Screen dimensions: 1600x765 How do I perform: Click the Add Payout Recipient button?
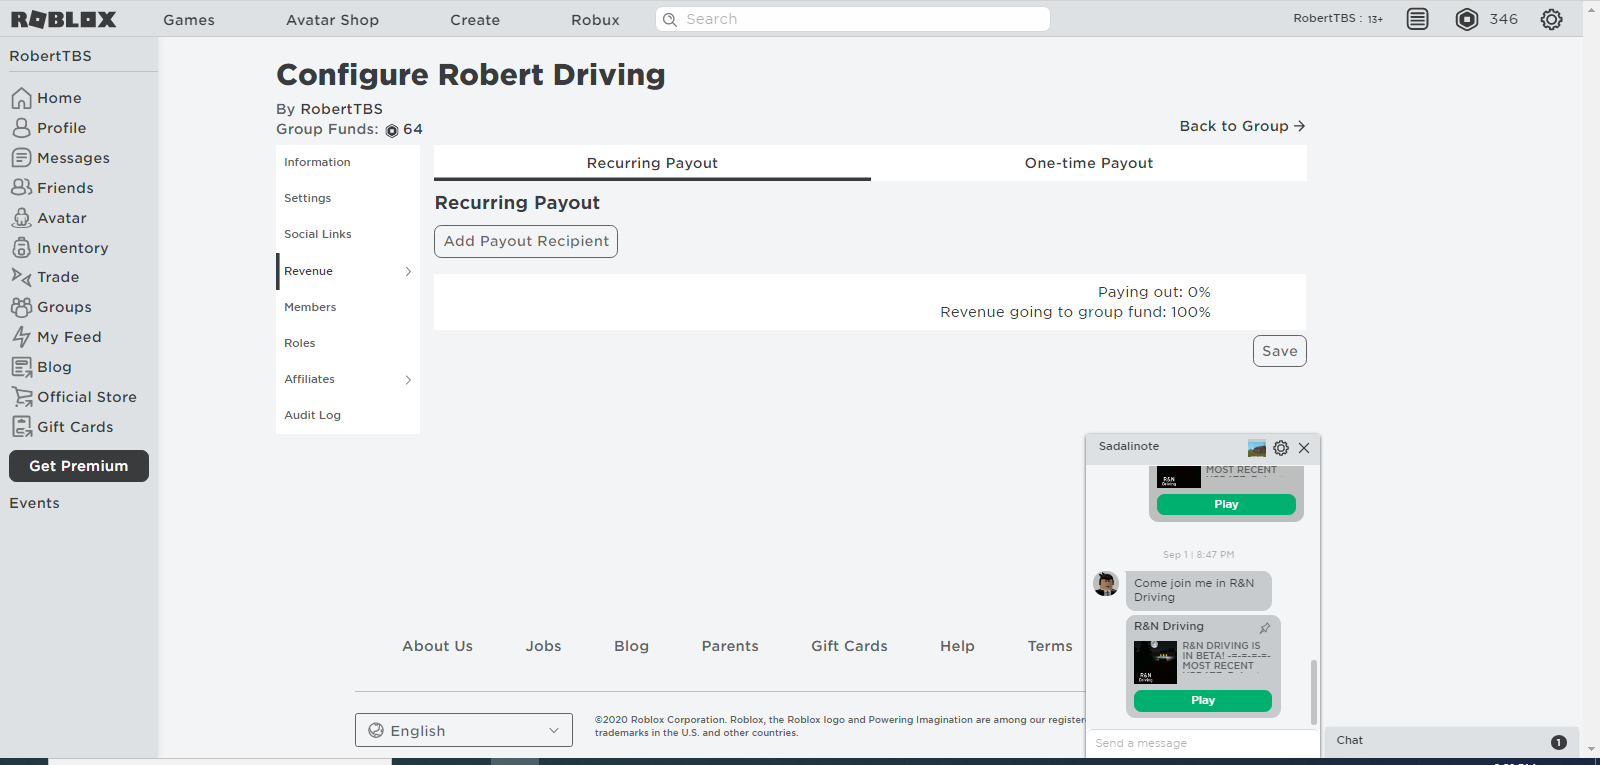[526, 241]
